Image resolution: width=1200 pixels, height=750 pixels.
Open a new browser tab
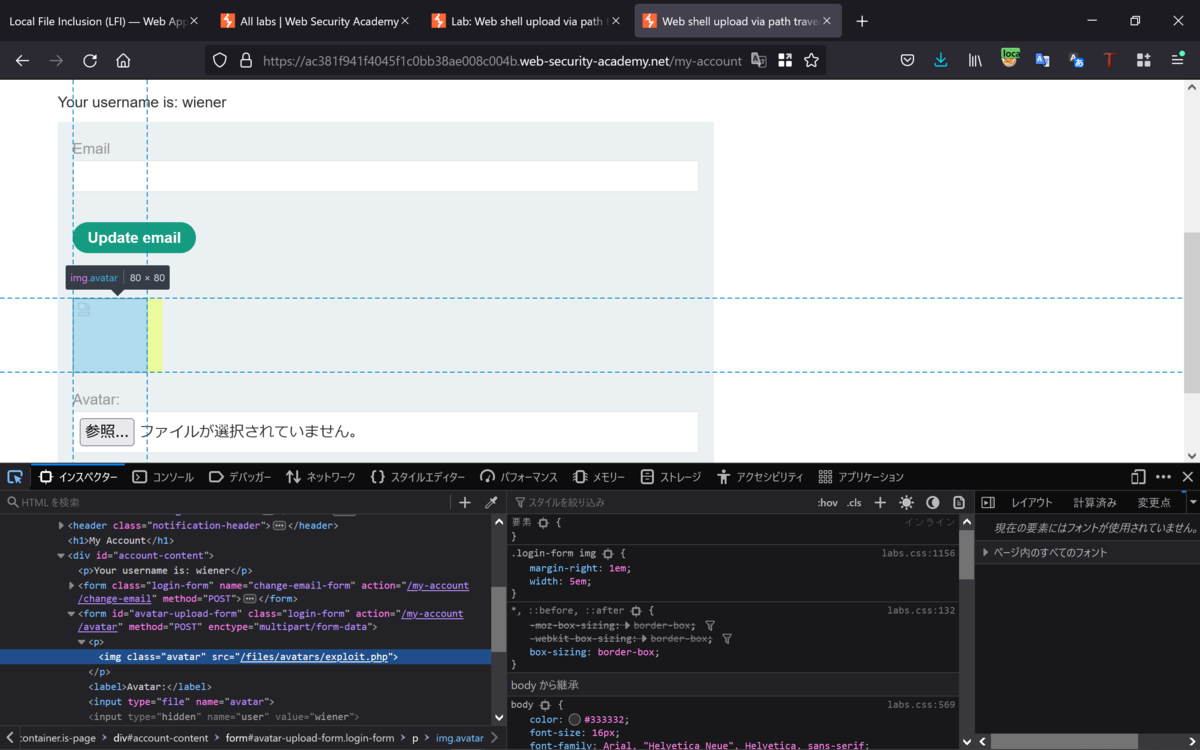[862, 21]
